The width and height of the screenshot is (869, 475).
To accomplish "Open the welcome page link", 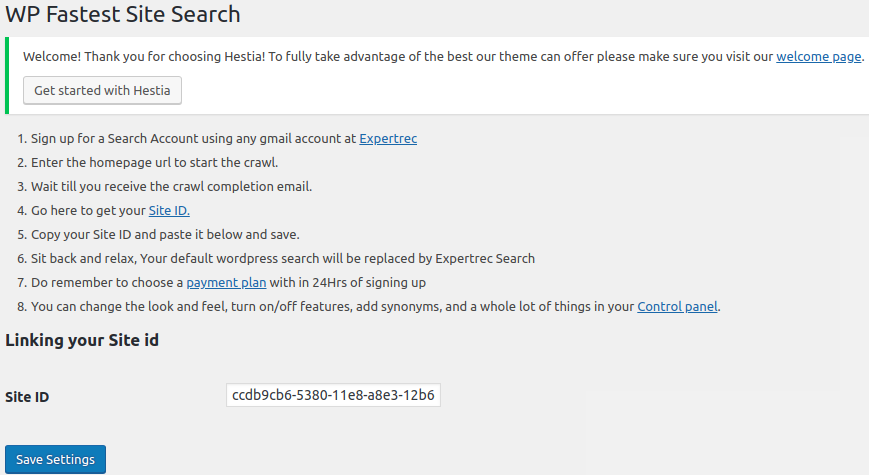I will (x=818, y=56).
